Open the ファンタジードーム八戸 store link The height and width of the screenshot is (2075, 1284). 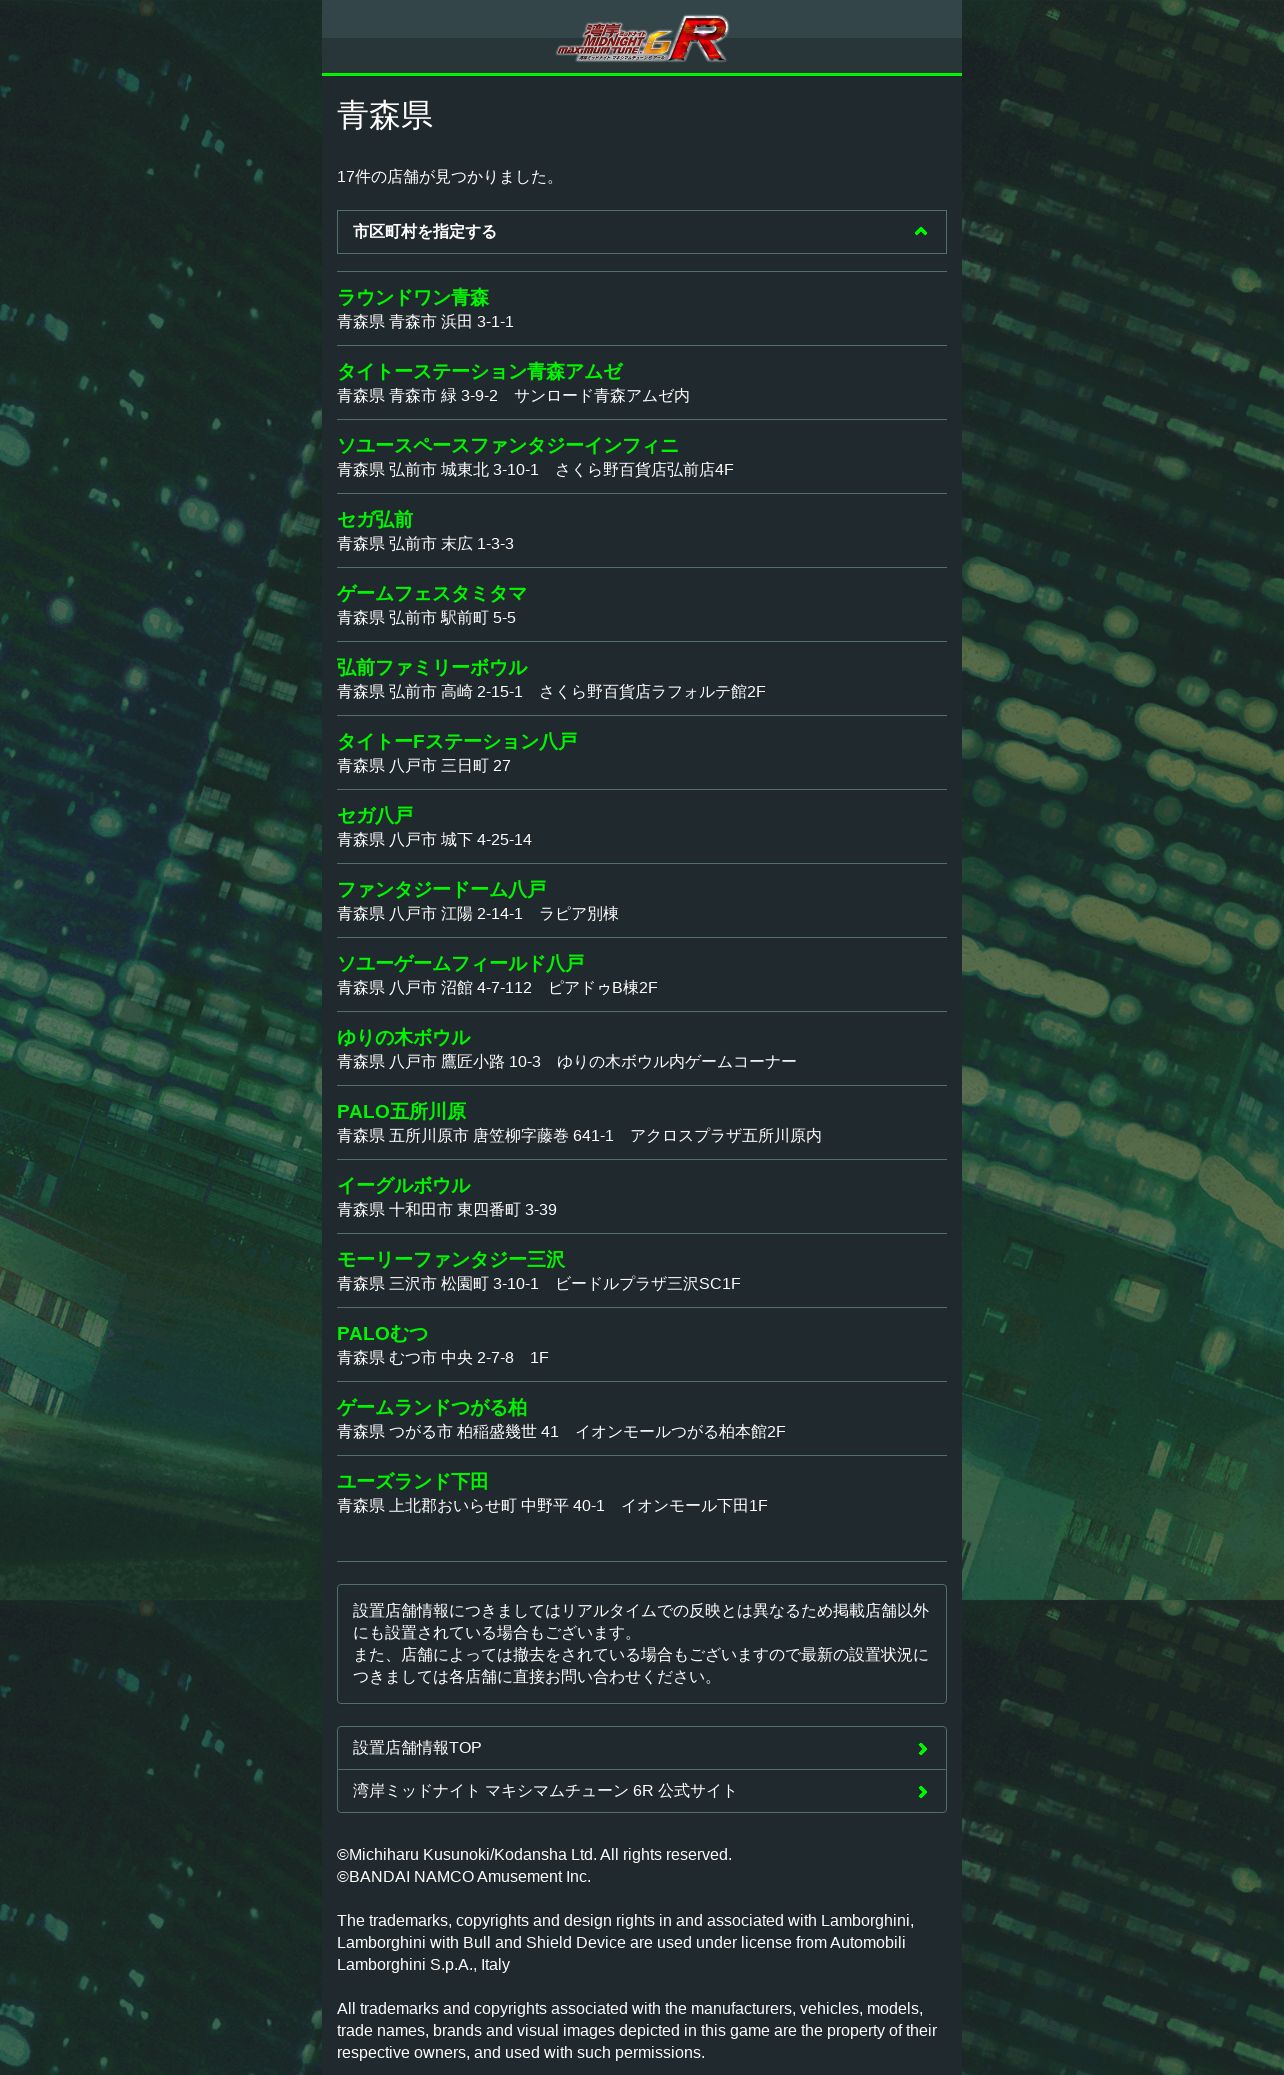tap(442, 889)
